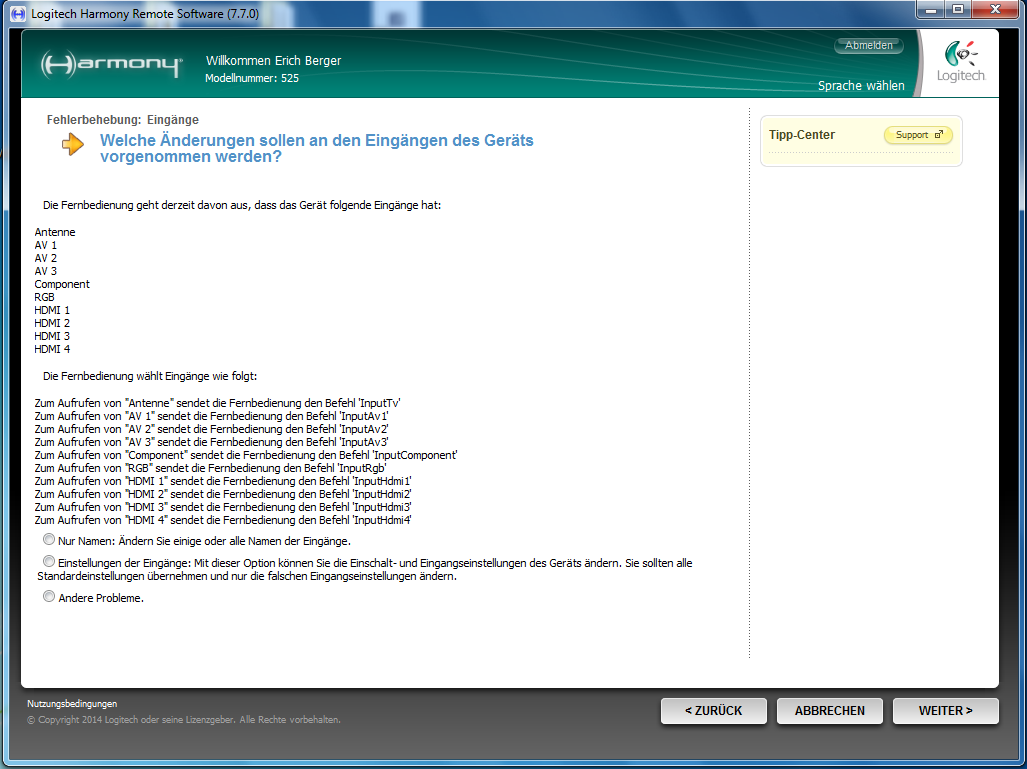The width and height of the screenshot is (1027, 769).
Task: Go back with the ZURÜCK button
Action: pos(713,711)
